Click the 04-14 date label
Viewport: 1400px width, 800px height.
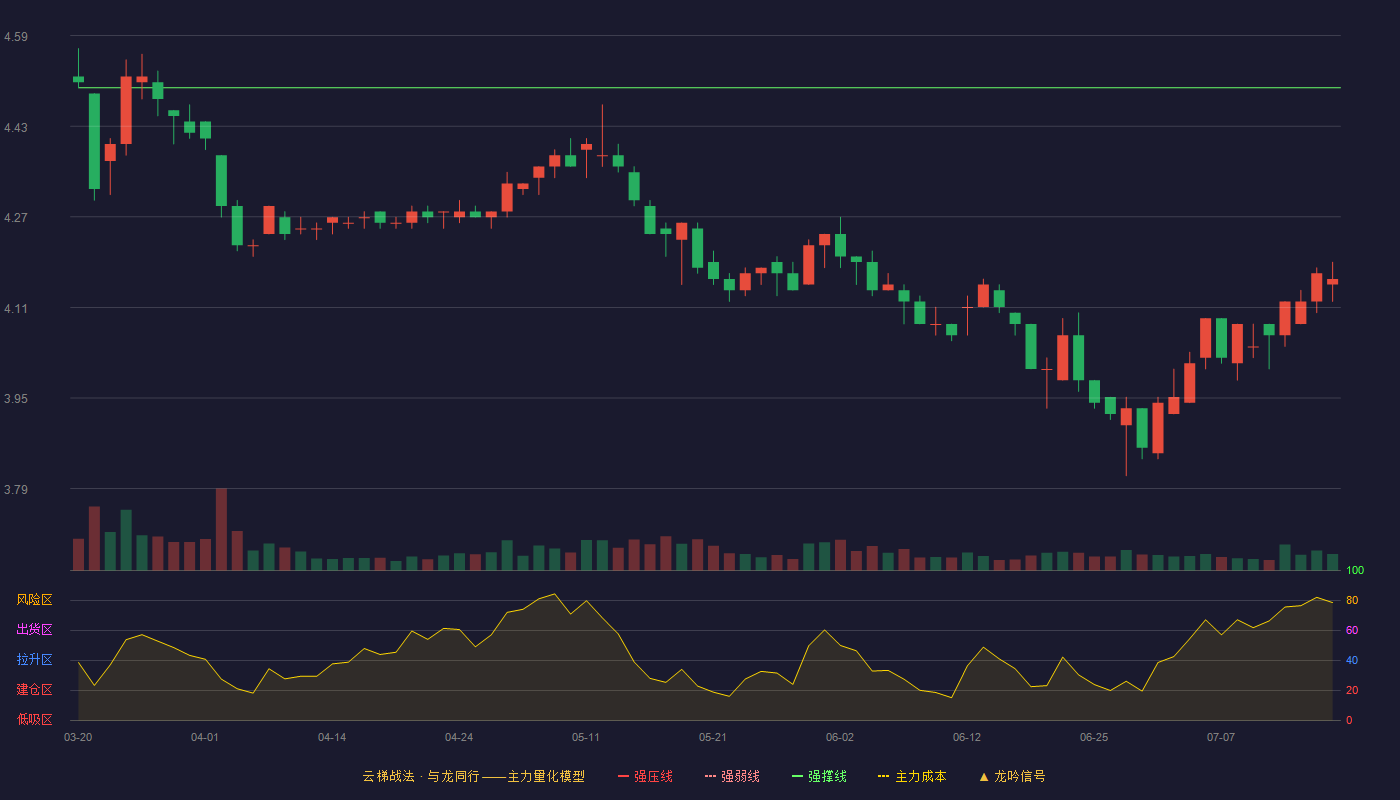click(x=332, y=737)
